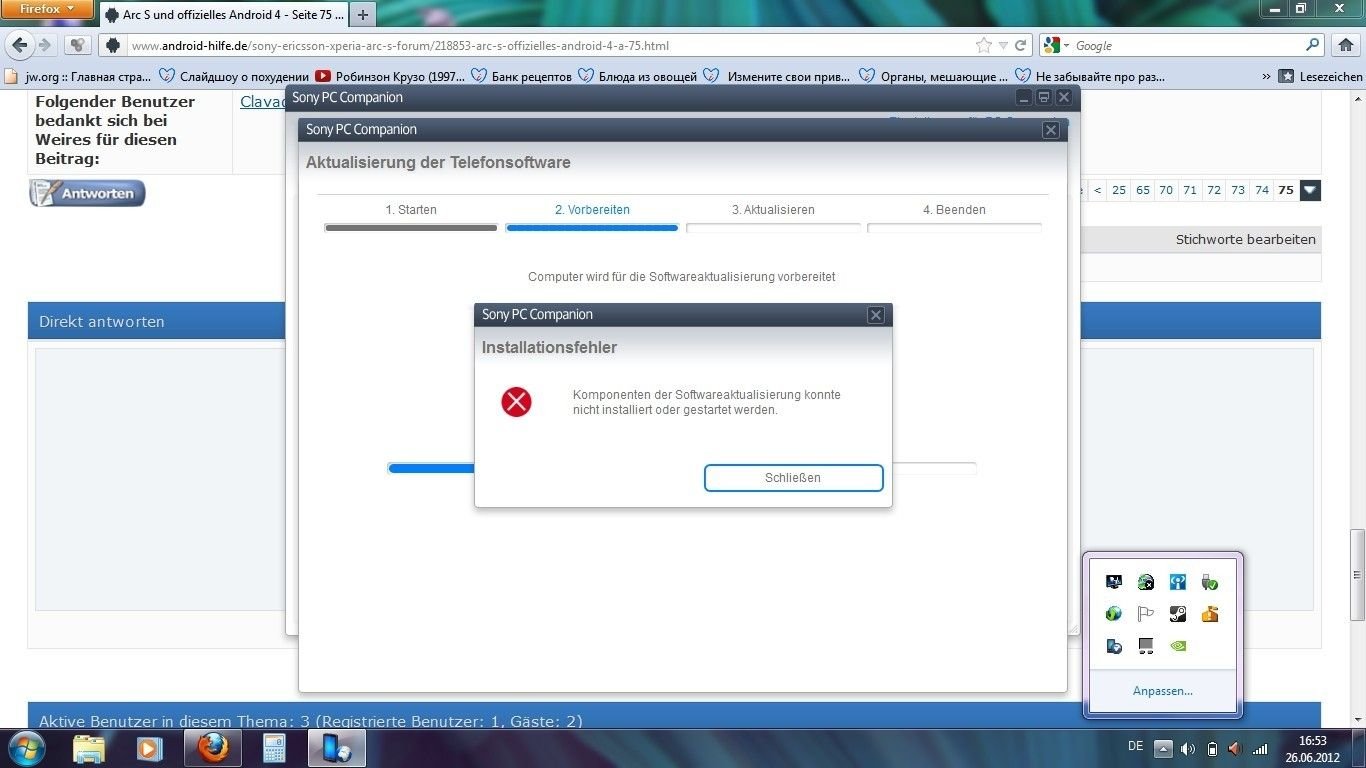Click the speaker volume tray icon
Image resolution: width=1366 pixels, height=768 pixels.
(x=1188, y=748)
